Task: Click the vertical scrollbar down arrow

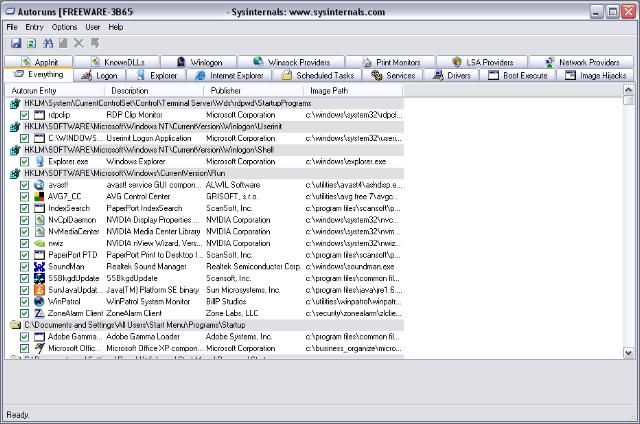Action: click(x=628, y=353)
